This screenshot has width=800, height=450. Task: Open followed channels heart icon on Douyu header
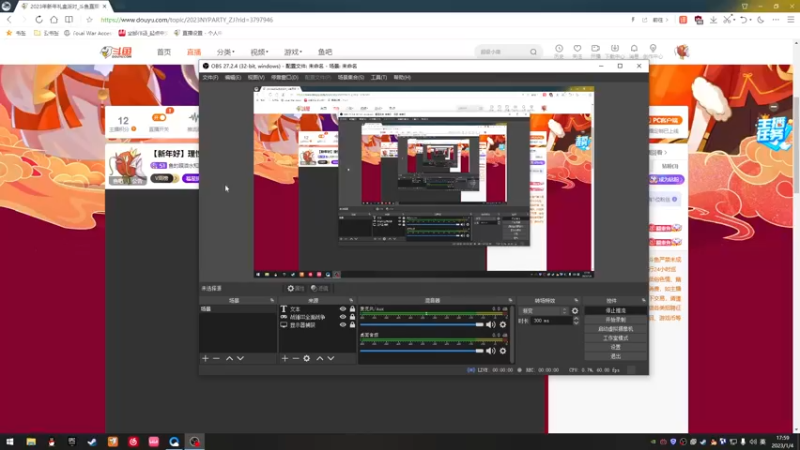(577, 48)
